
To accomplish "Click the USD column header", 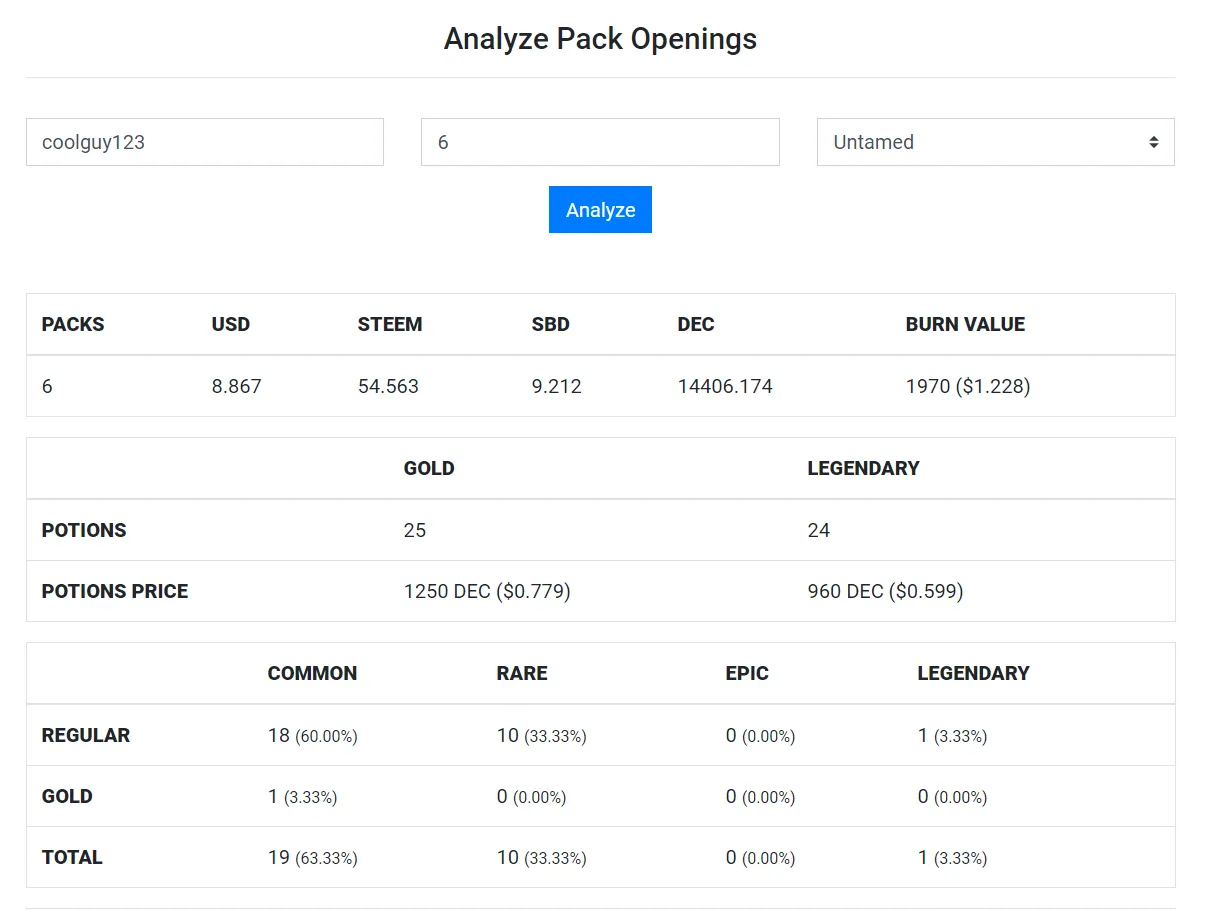I will tap(231, 325).
